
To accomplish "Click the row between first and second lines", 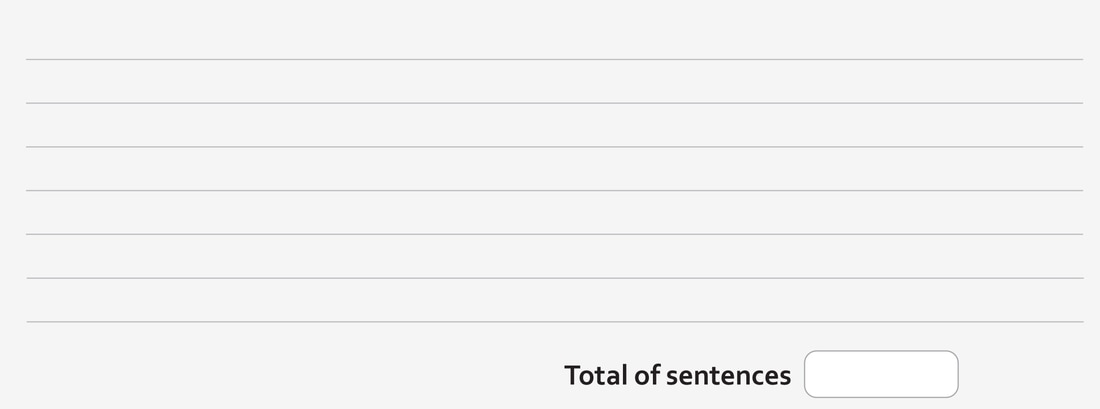I will tap(554, 81).
